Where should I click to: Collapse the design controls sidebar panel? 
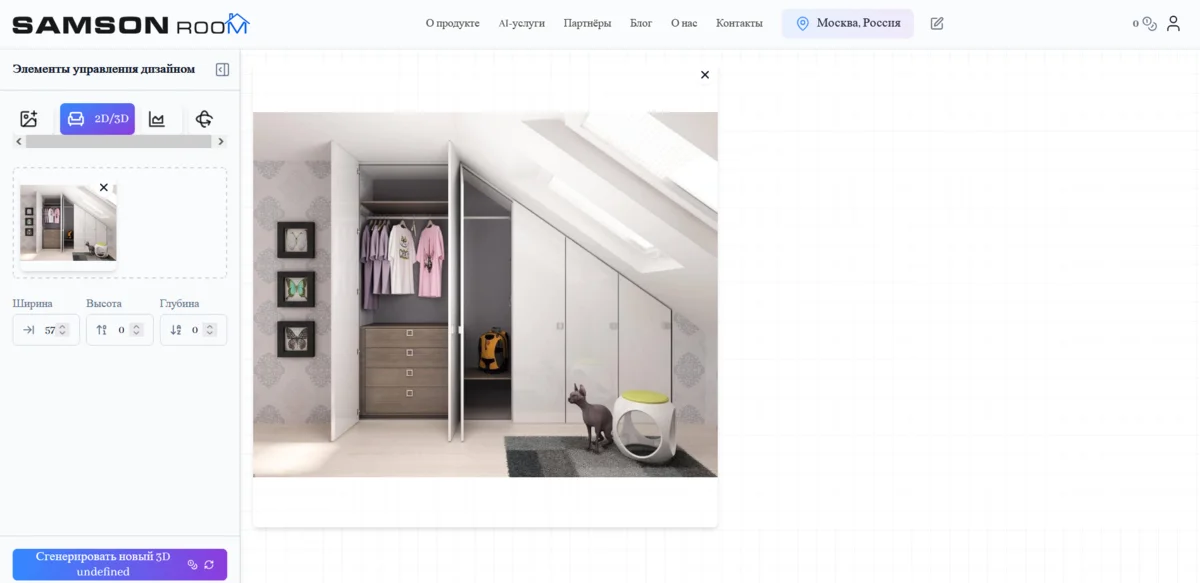click(222, 69)
